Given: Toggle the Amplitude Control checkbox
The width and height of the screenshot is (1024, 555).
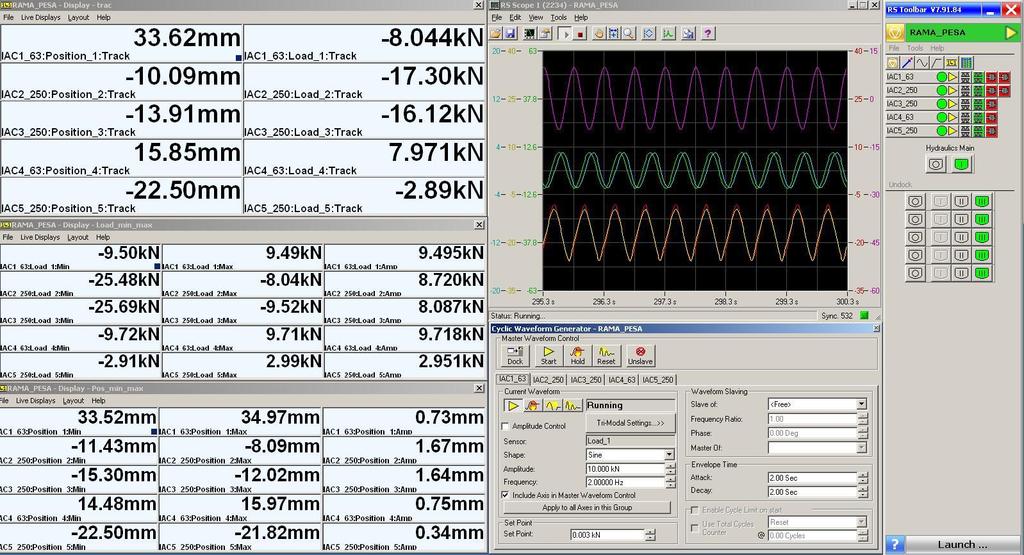Looking at the screenshot, I should 505,426.
